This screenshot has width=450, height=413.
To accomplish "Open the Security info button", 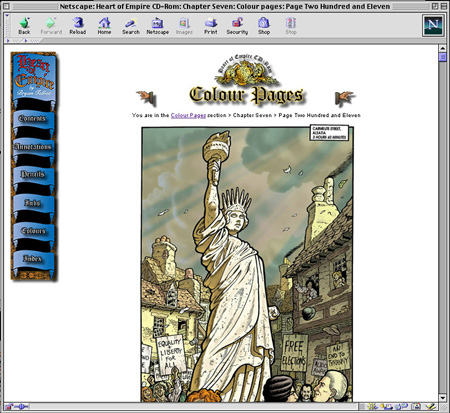I will point(237,26).
